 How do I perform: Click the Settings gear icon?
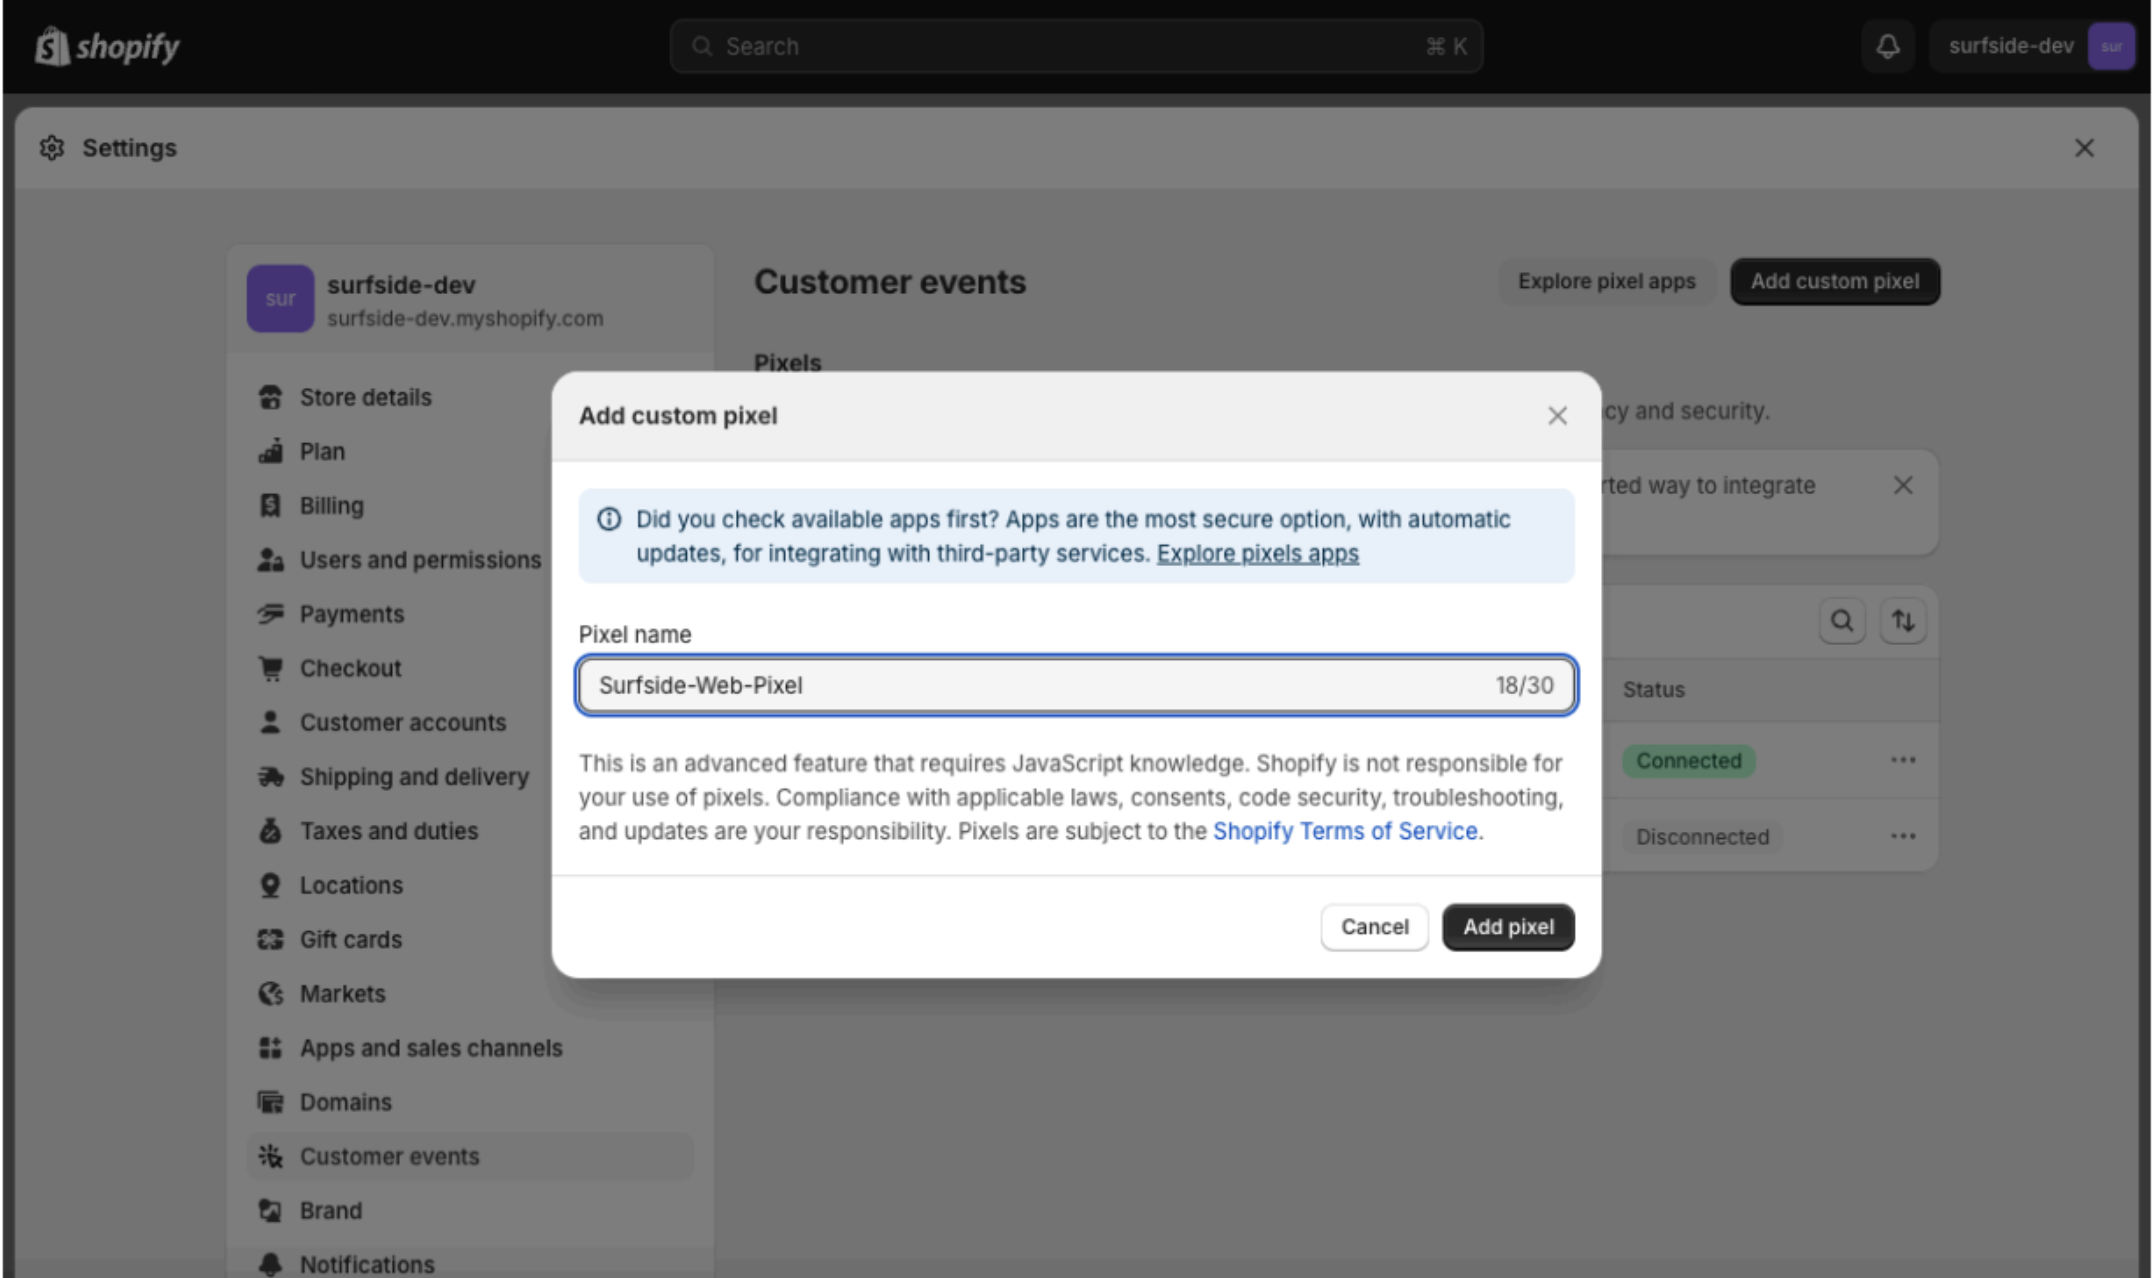[52, 148]
